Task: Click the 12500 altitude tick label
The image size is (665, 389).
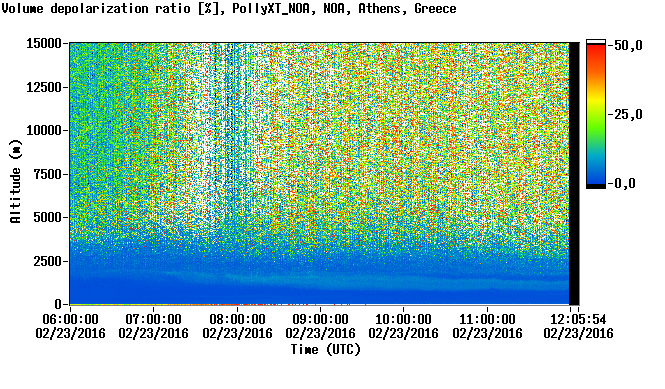Action: (x=44, y=87)
